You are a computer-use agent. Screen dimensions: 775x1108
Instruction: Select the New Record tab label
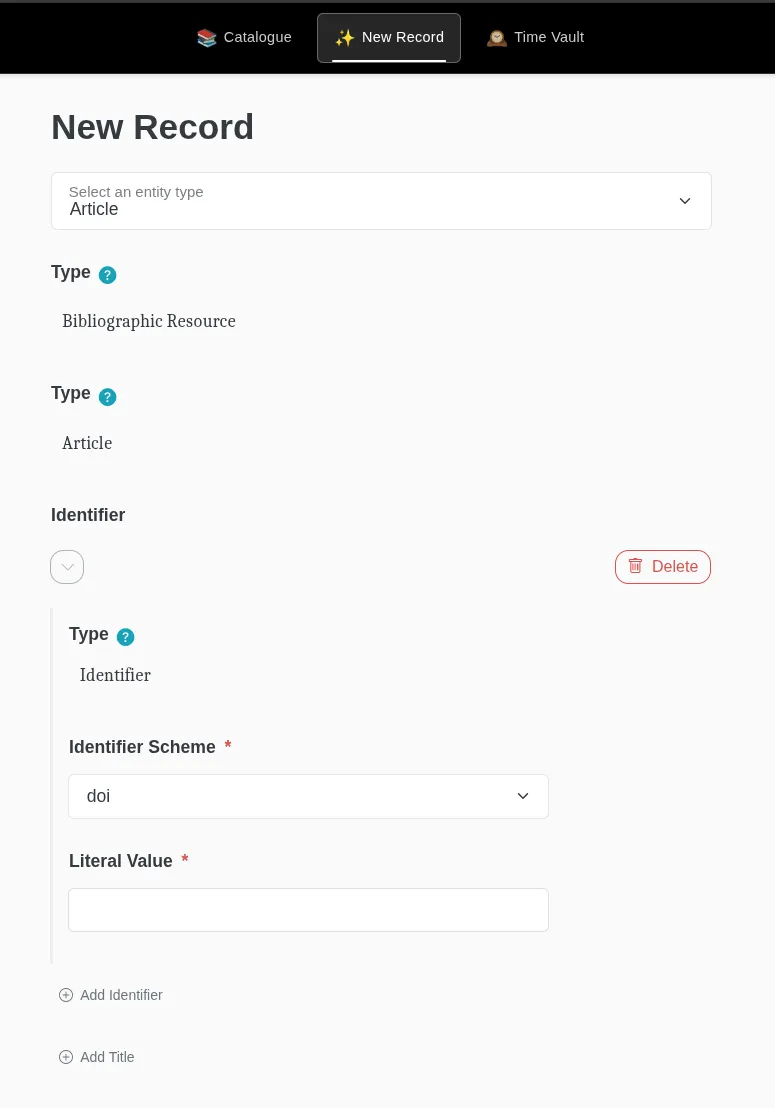point(403,37)
